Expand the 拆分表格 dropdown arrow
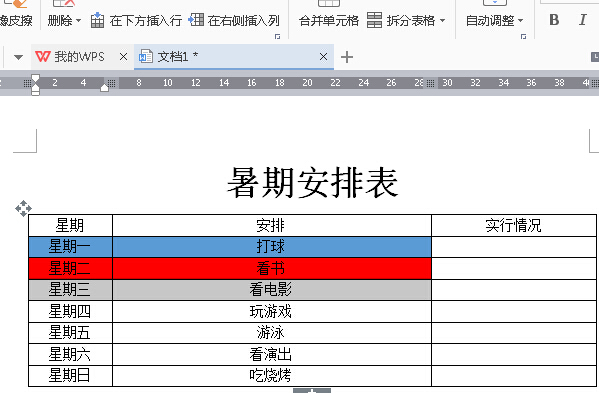 (442, 20)
